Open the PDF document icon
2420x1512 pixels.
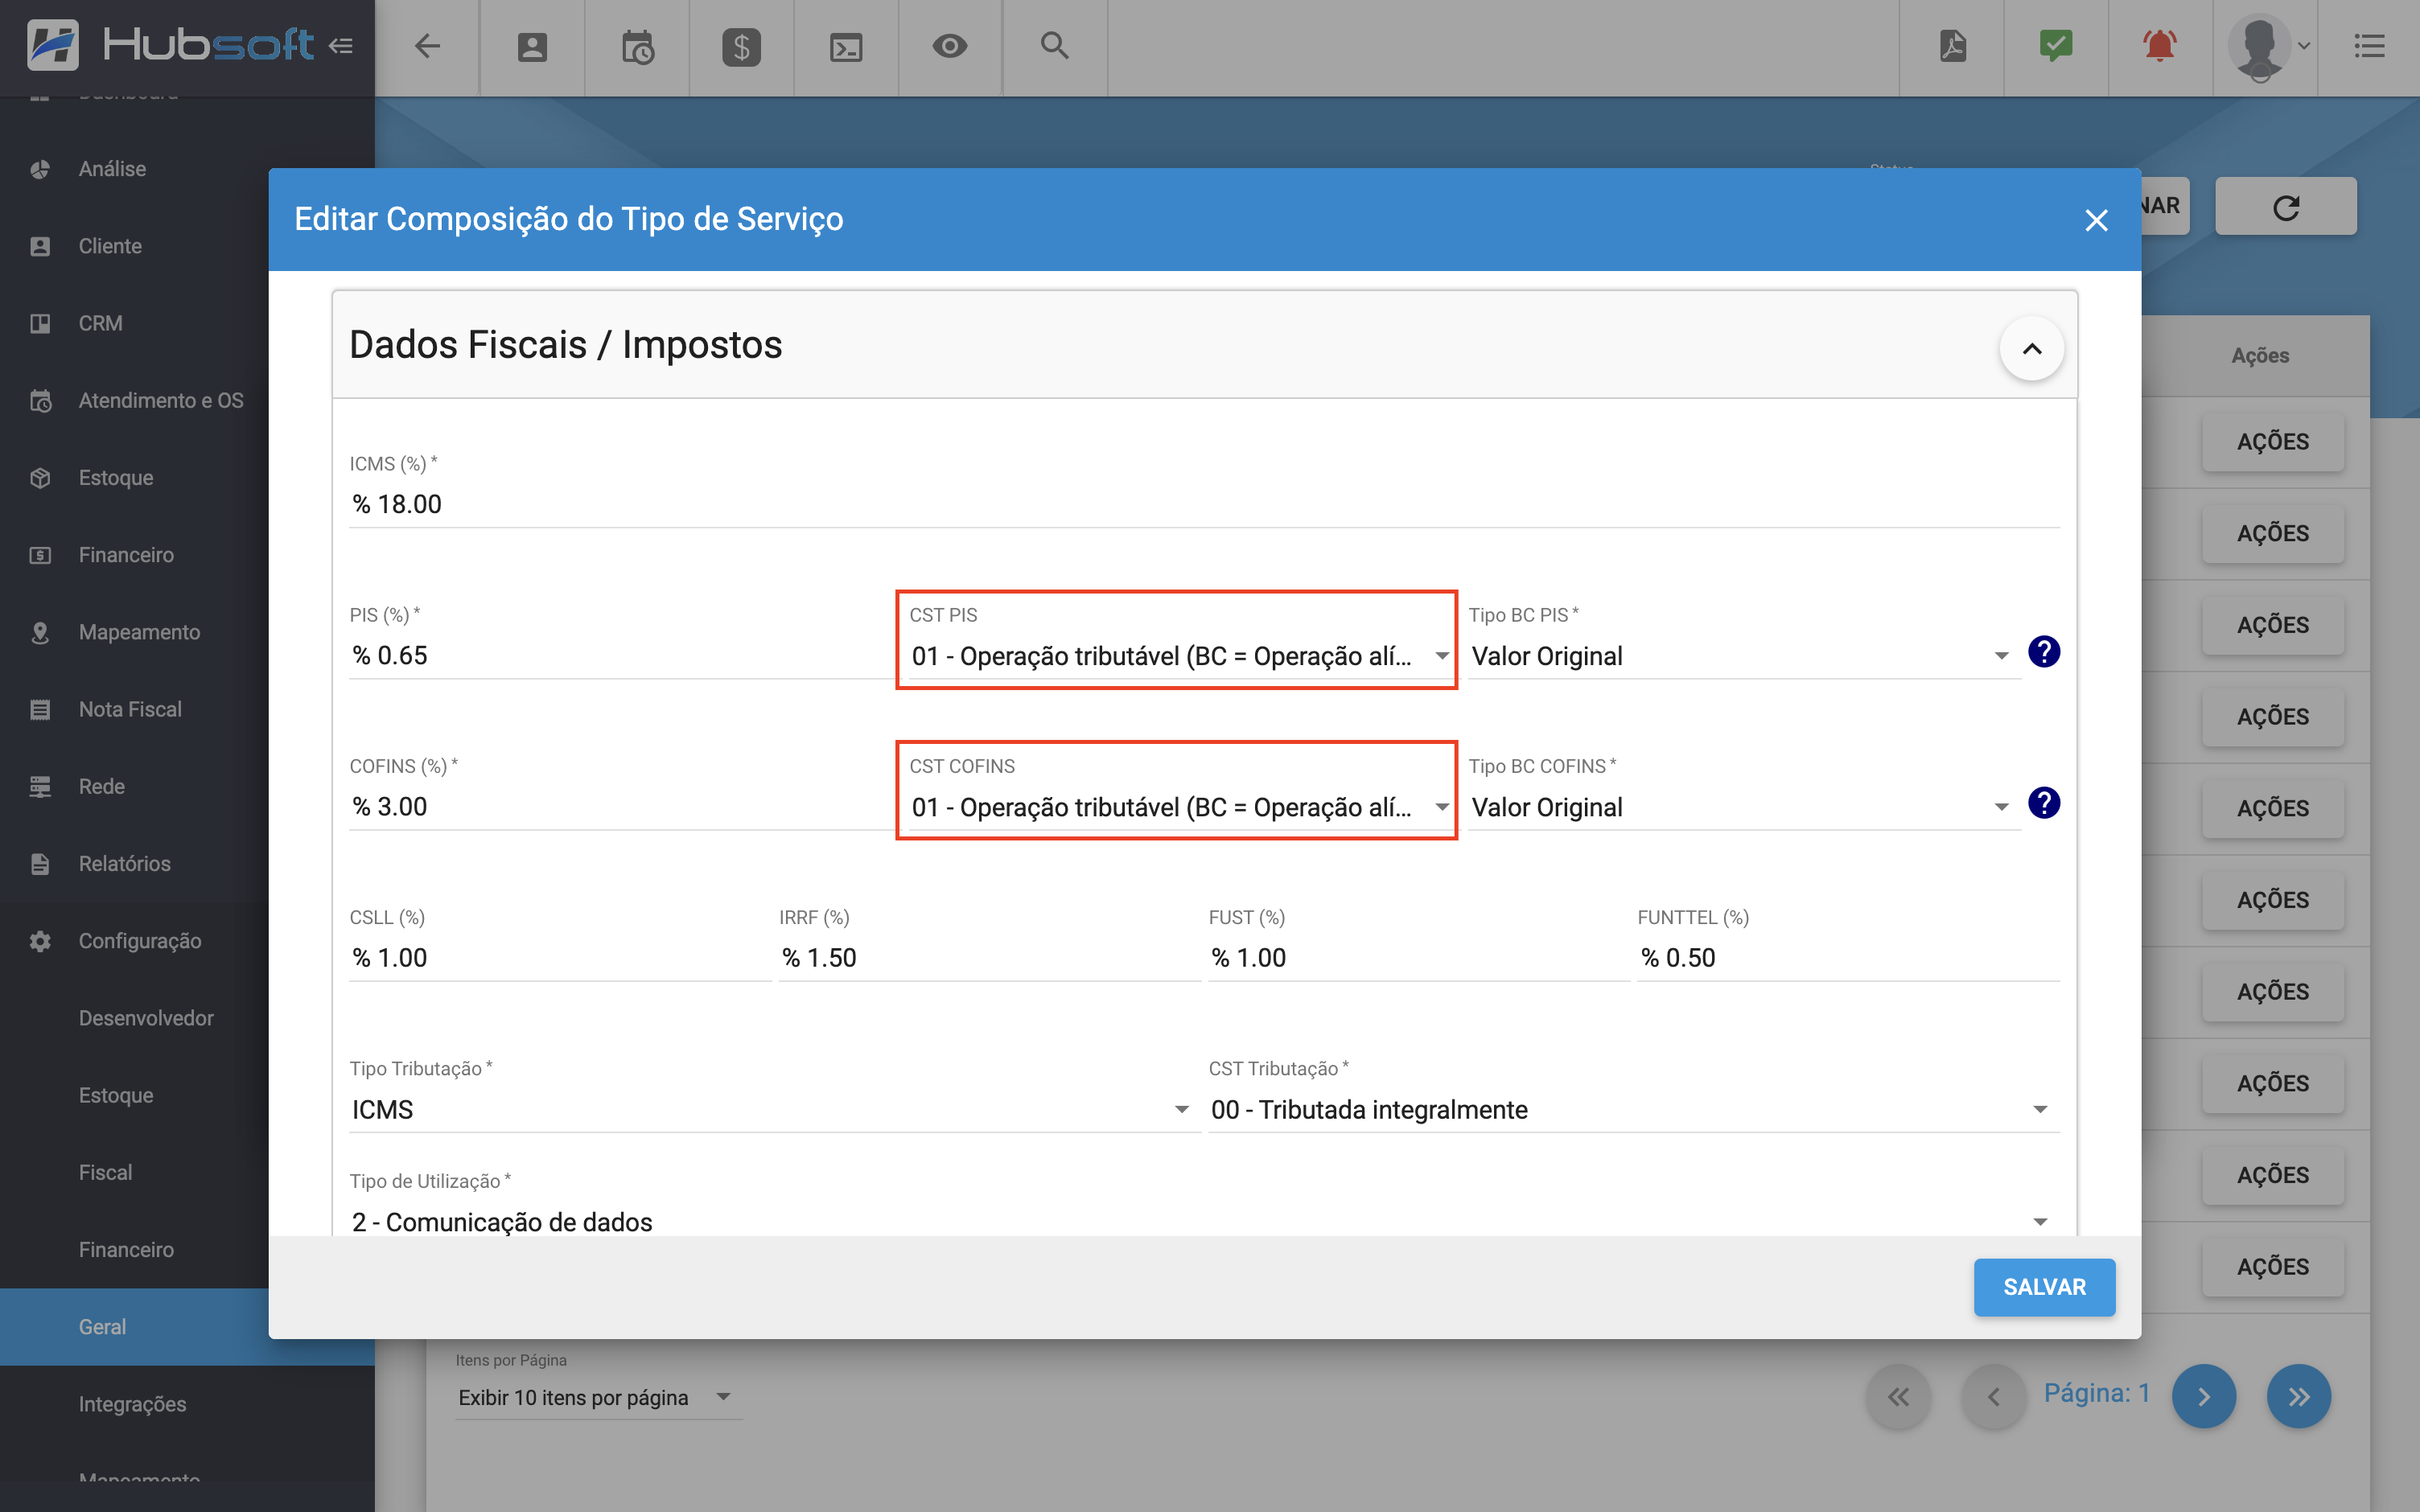point(1952,46)
